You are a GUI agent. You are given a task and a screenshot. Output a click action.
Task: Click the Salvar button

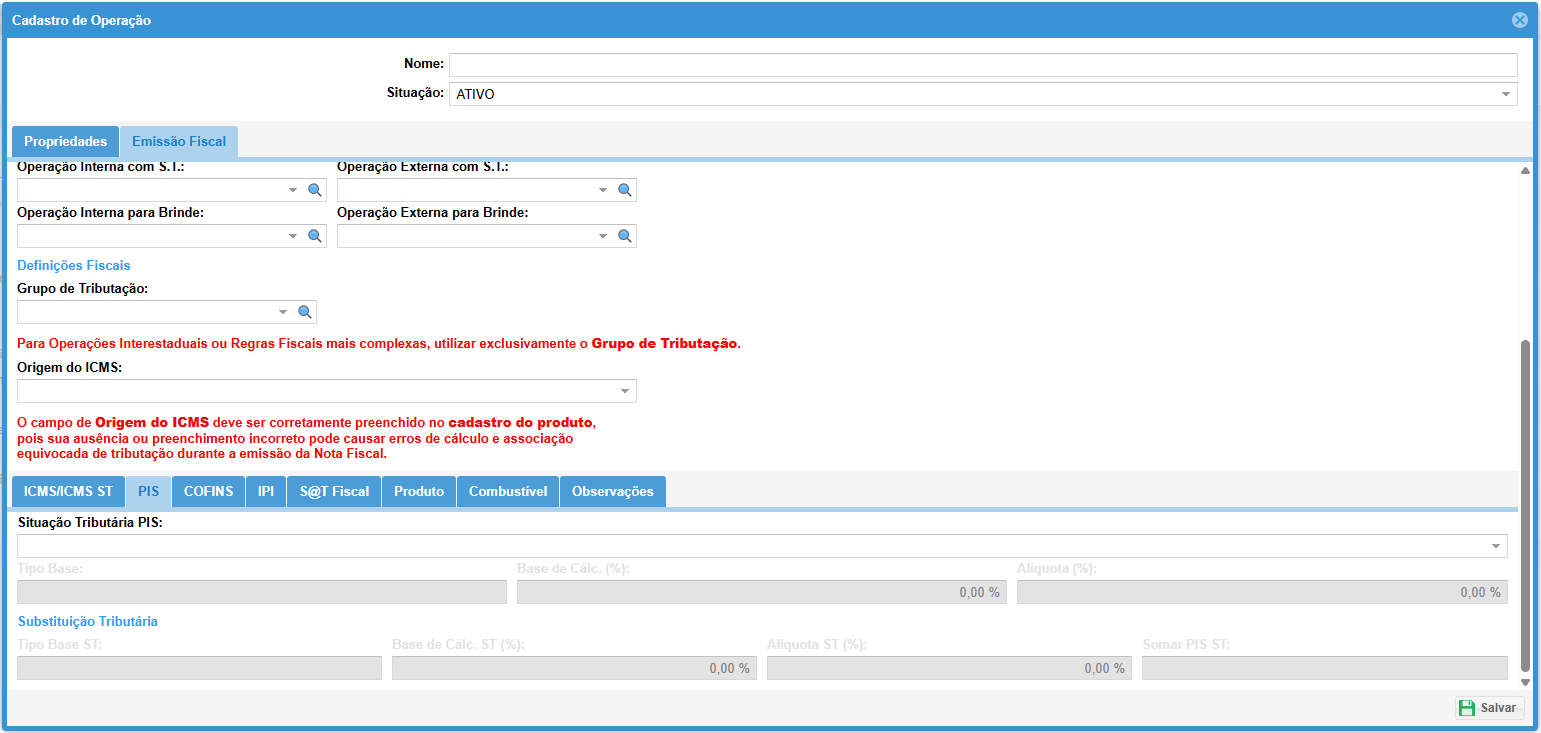coord(1489,708)
